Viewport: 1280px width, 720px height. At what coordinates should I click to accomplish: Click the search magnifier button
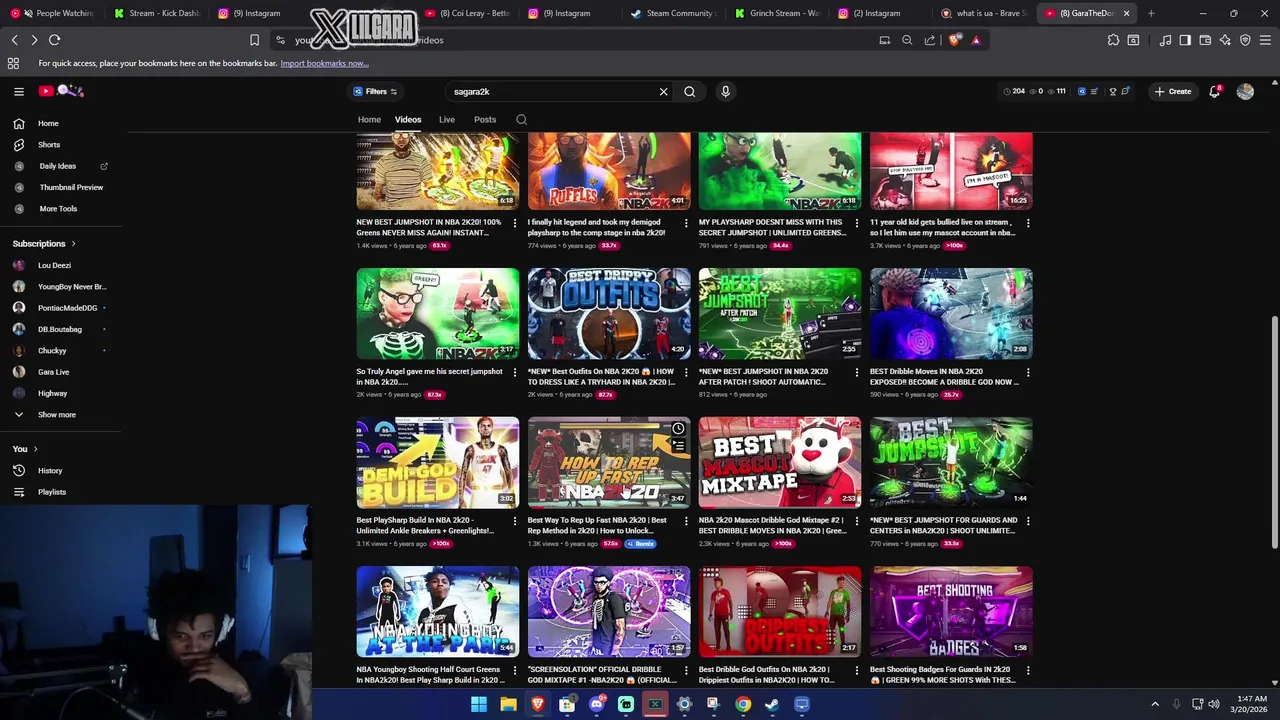tap(690, 91)
